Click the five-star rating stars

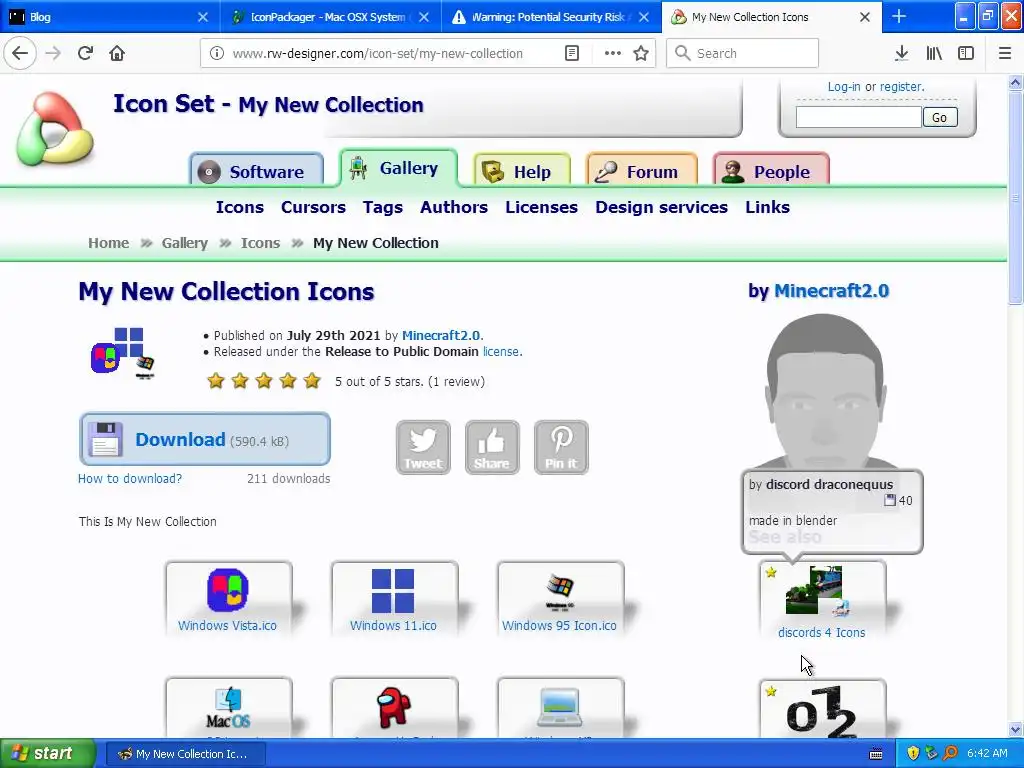(264, 381)
